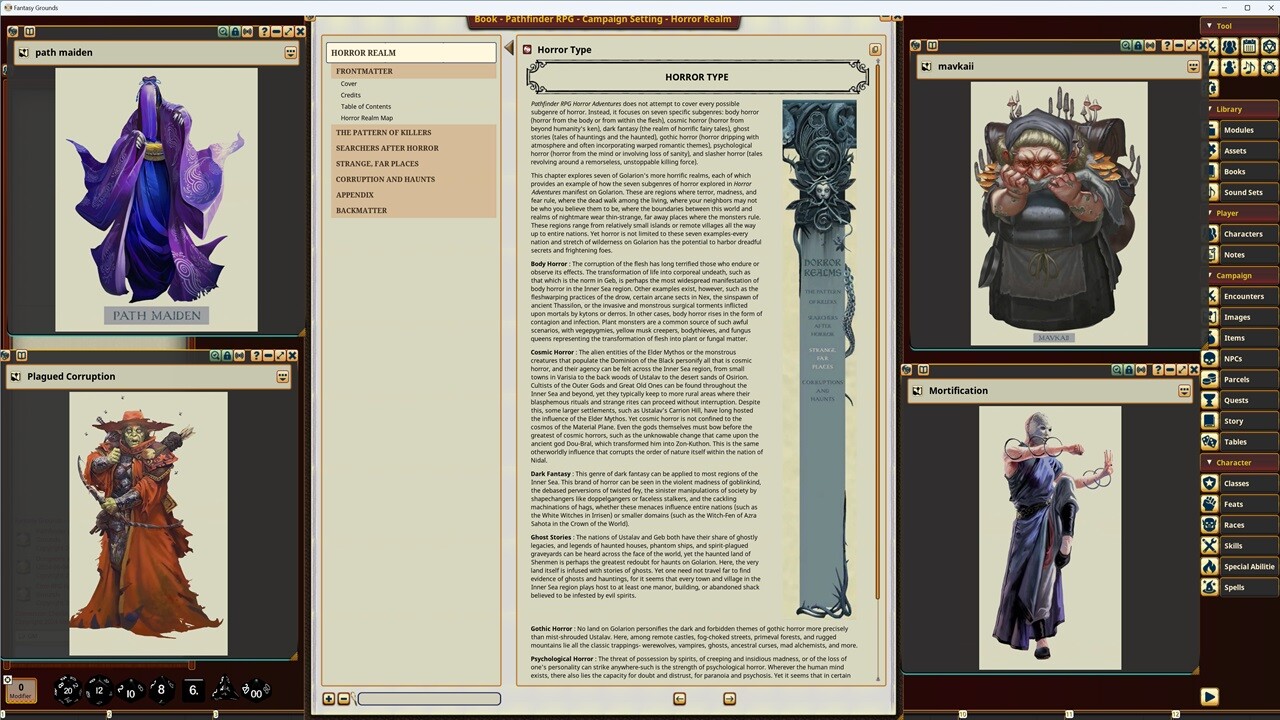Image resolution: width=1280 pixels, height=720 pixels.
Task: Open the Credits page link
Action: tap(350, 95)
